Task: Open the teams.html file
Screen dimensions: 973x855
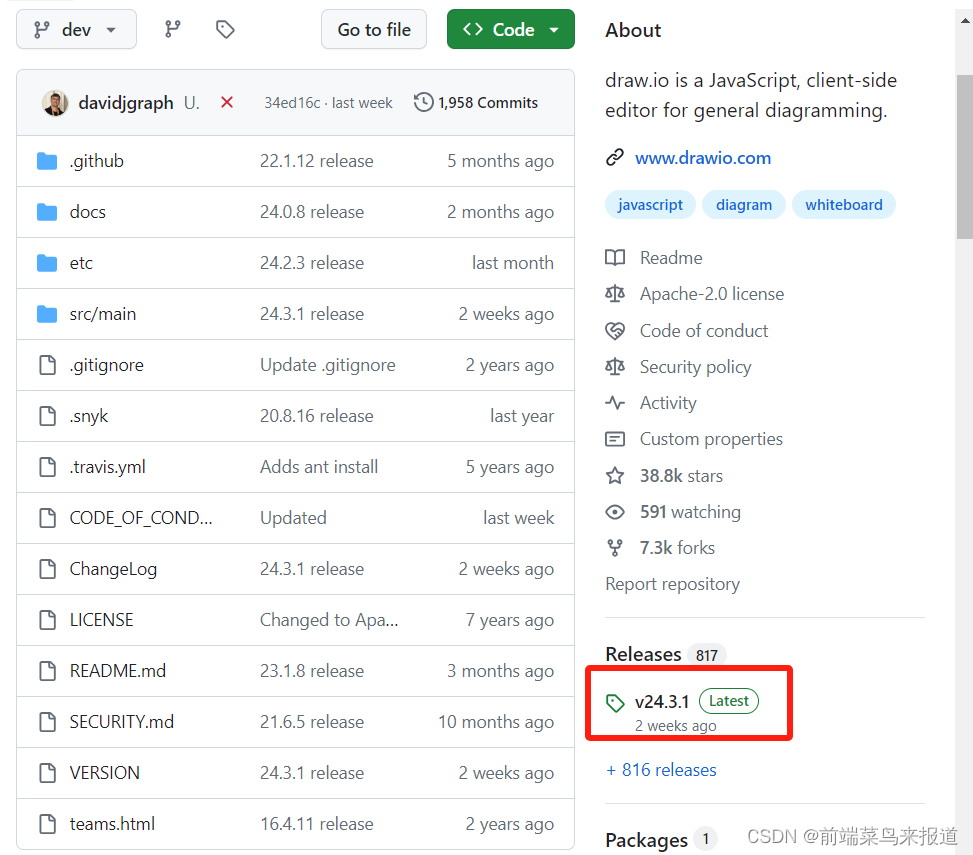Action: pos(112,824)
